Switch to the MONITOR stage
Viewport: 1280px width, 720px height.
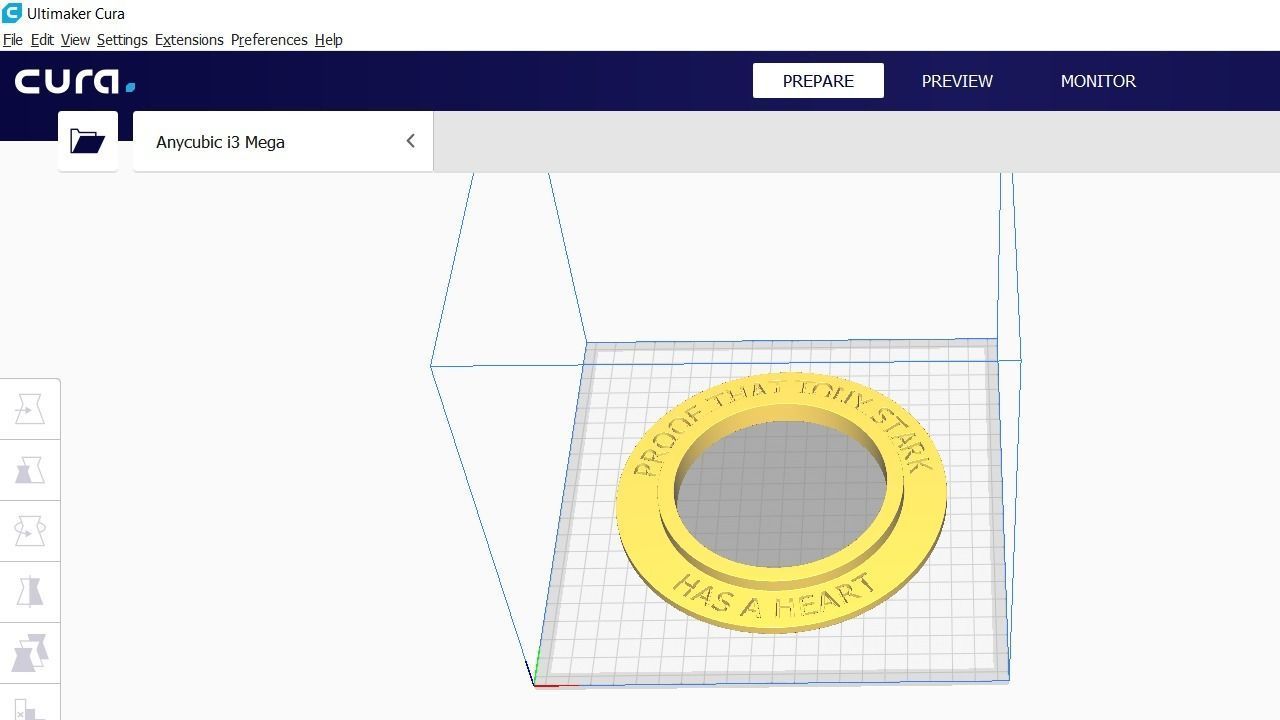pos(1098,81)
